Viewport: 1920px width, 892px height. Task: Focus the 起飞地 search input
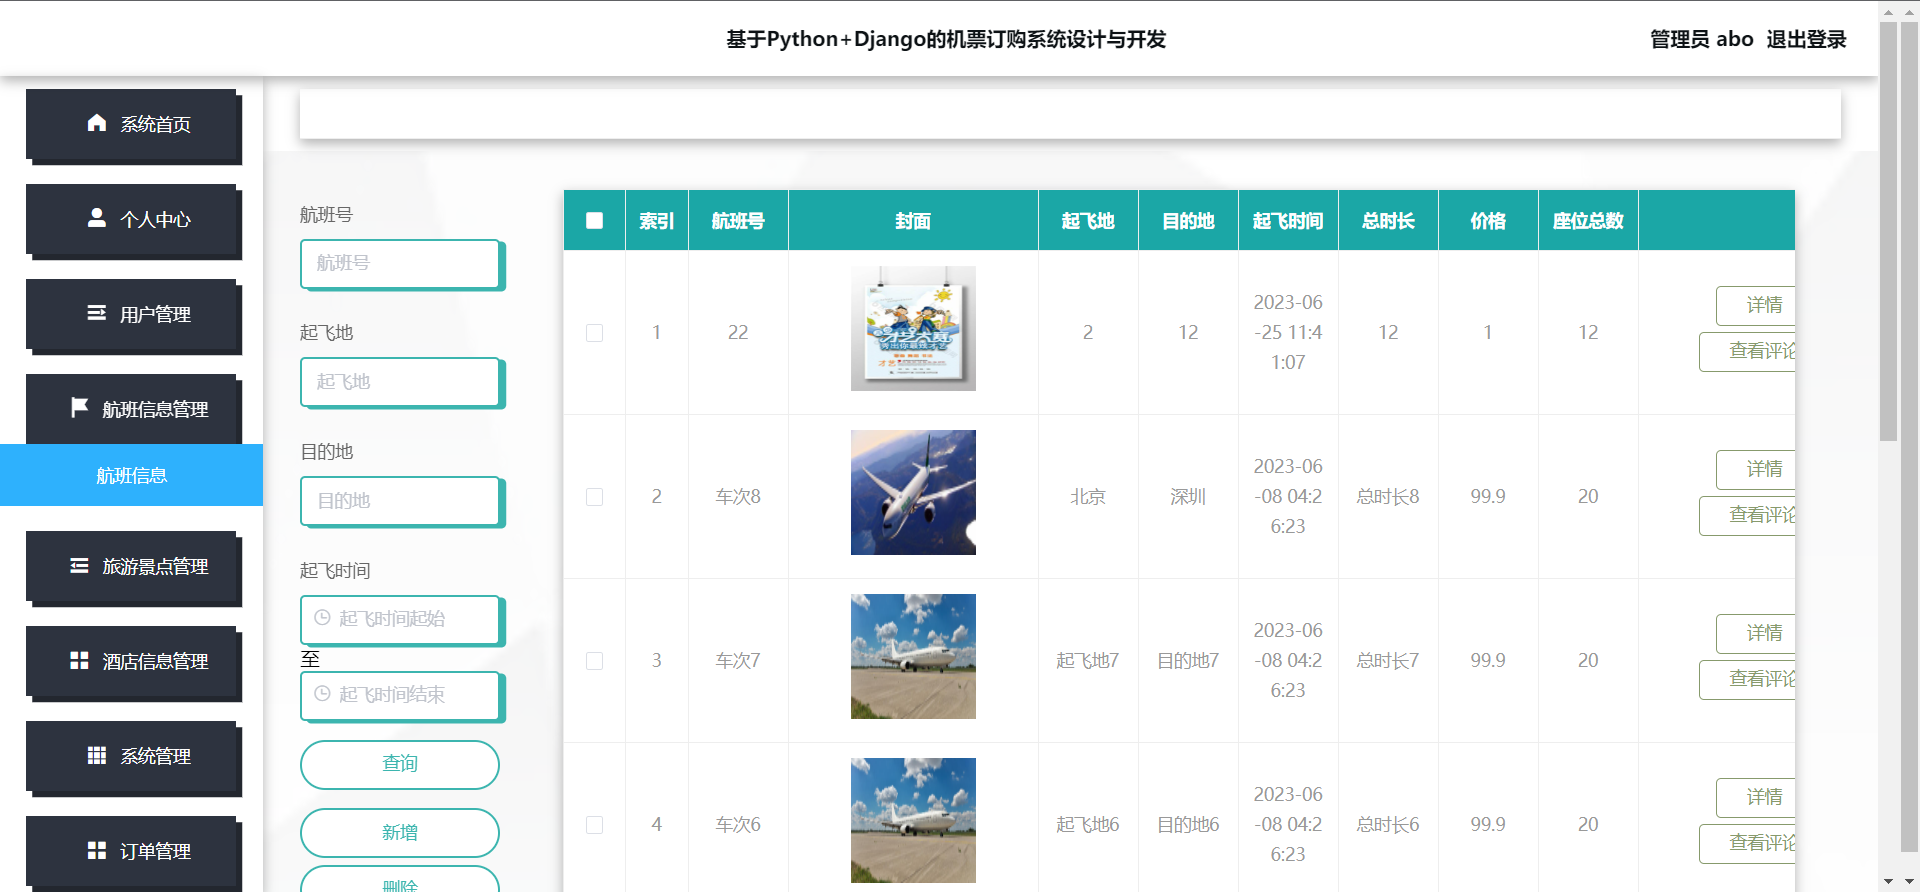(400, 382)
